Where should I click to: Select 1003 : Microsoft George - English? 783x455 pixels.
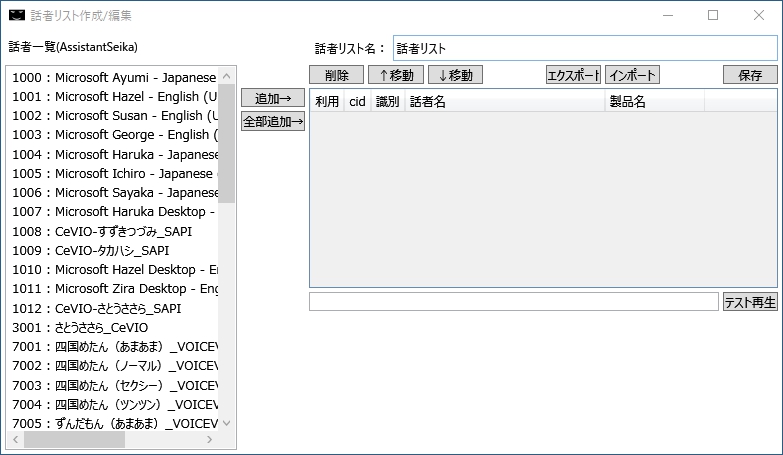click(114, 135)
